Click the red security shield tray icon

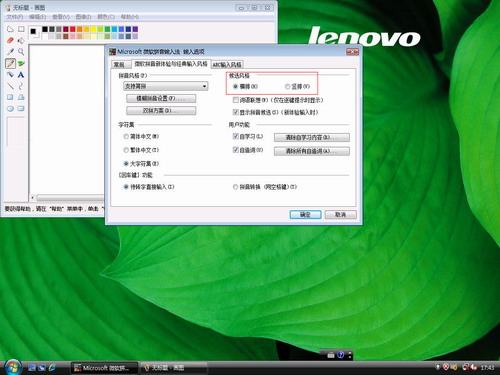[446, 367]
